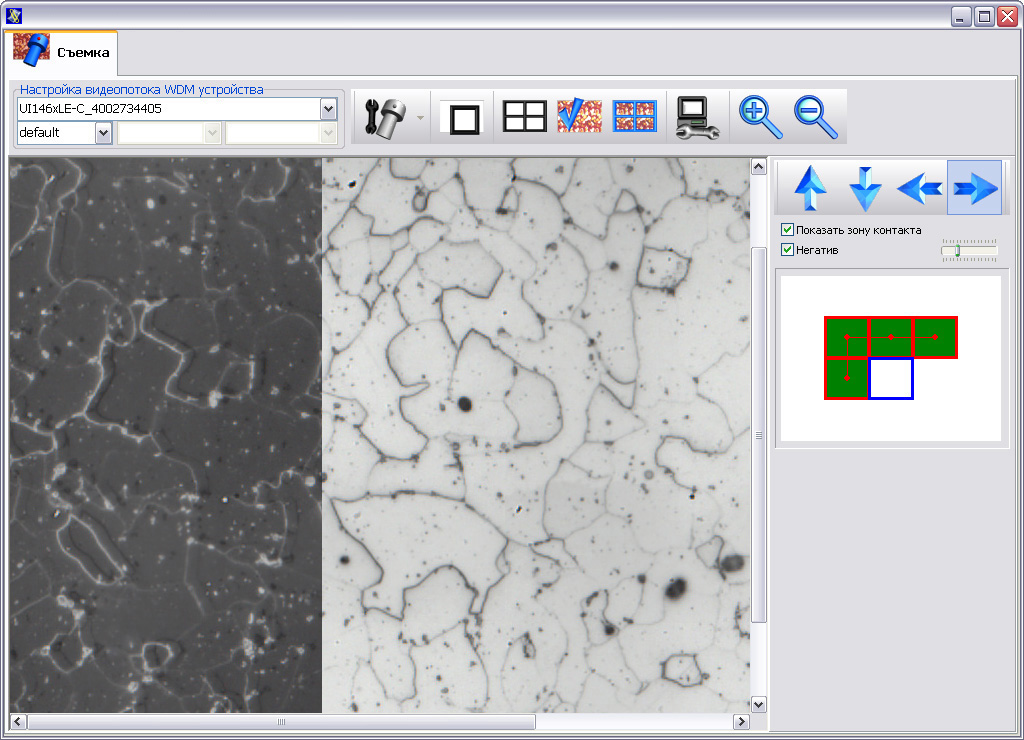Open computer with wrench settings icon
This screenshot has width=1024, height=740.
pos(697,118)
